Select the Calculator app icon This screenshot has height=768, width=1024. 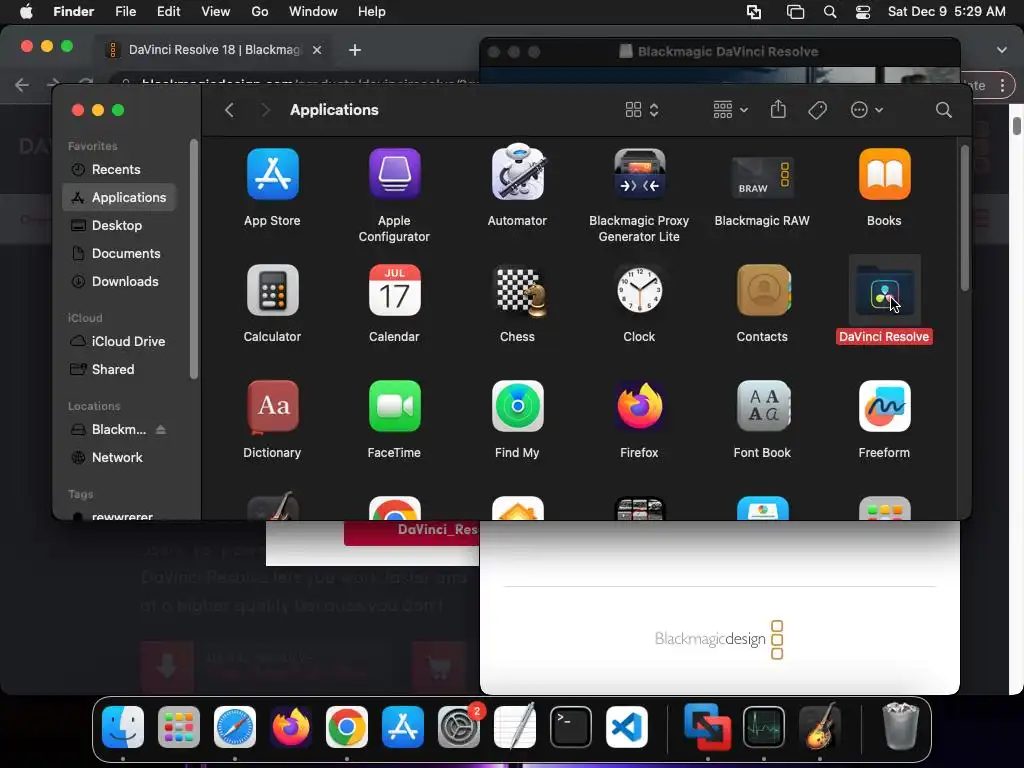coord(272,290)
